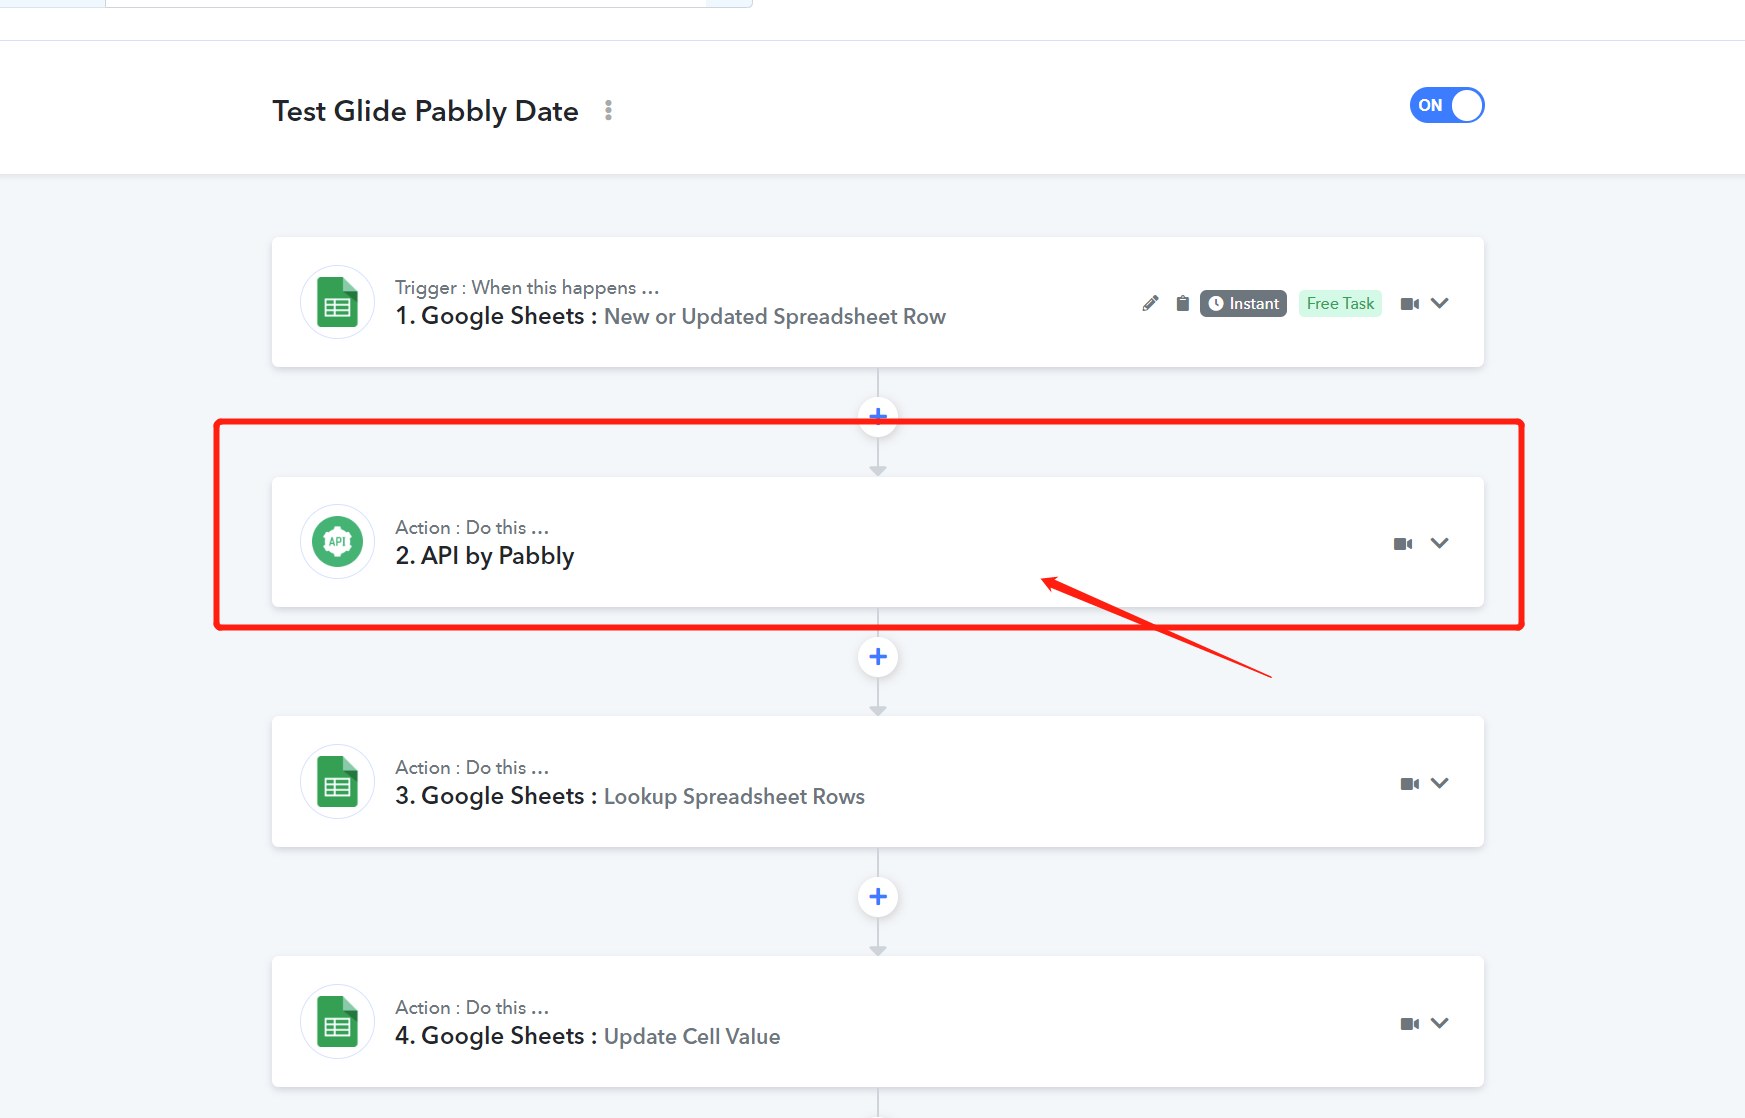Select the New or Updated Spreadsheet Row text

pyautogui.click(x=775, y=317)
